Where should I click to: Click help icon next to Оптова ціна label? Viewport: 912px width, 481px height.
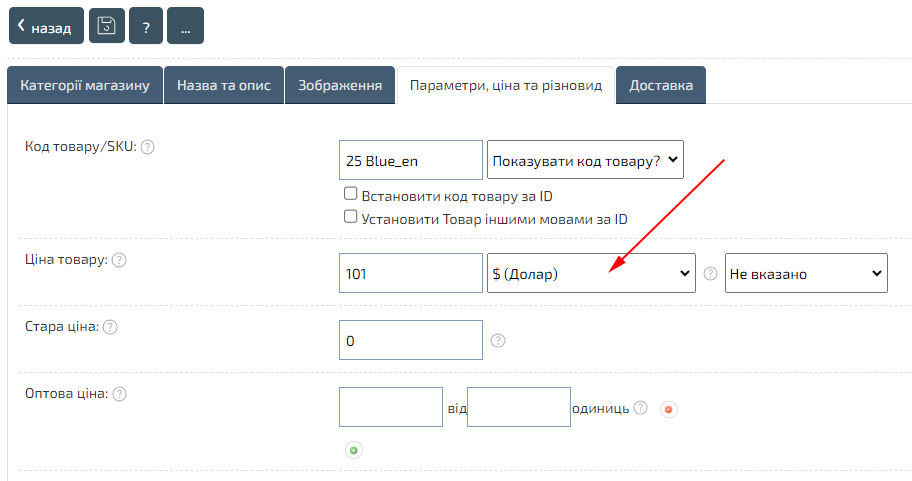click(119, 394)
